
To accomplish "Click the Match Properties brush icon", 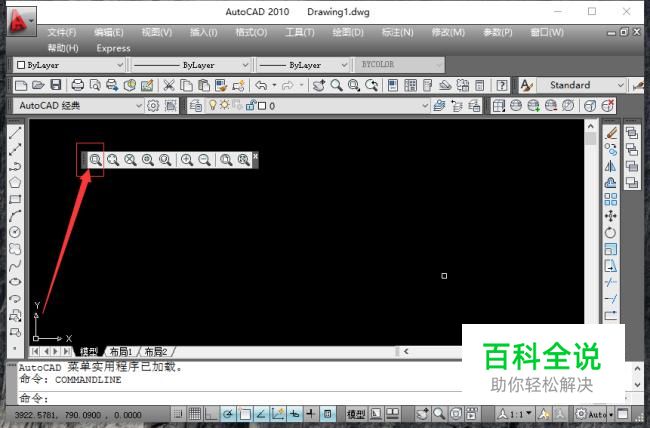I will (221, 85).
